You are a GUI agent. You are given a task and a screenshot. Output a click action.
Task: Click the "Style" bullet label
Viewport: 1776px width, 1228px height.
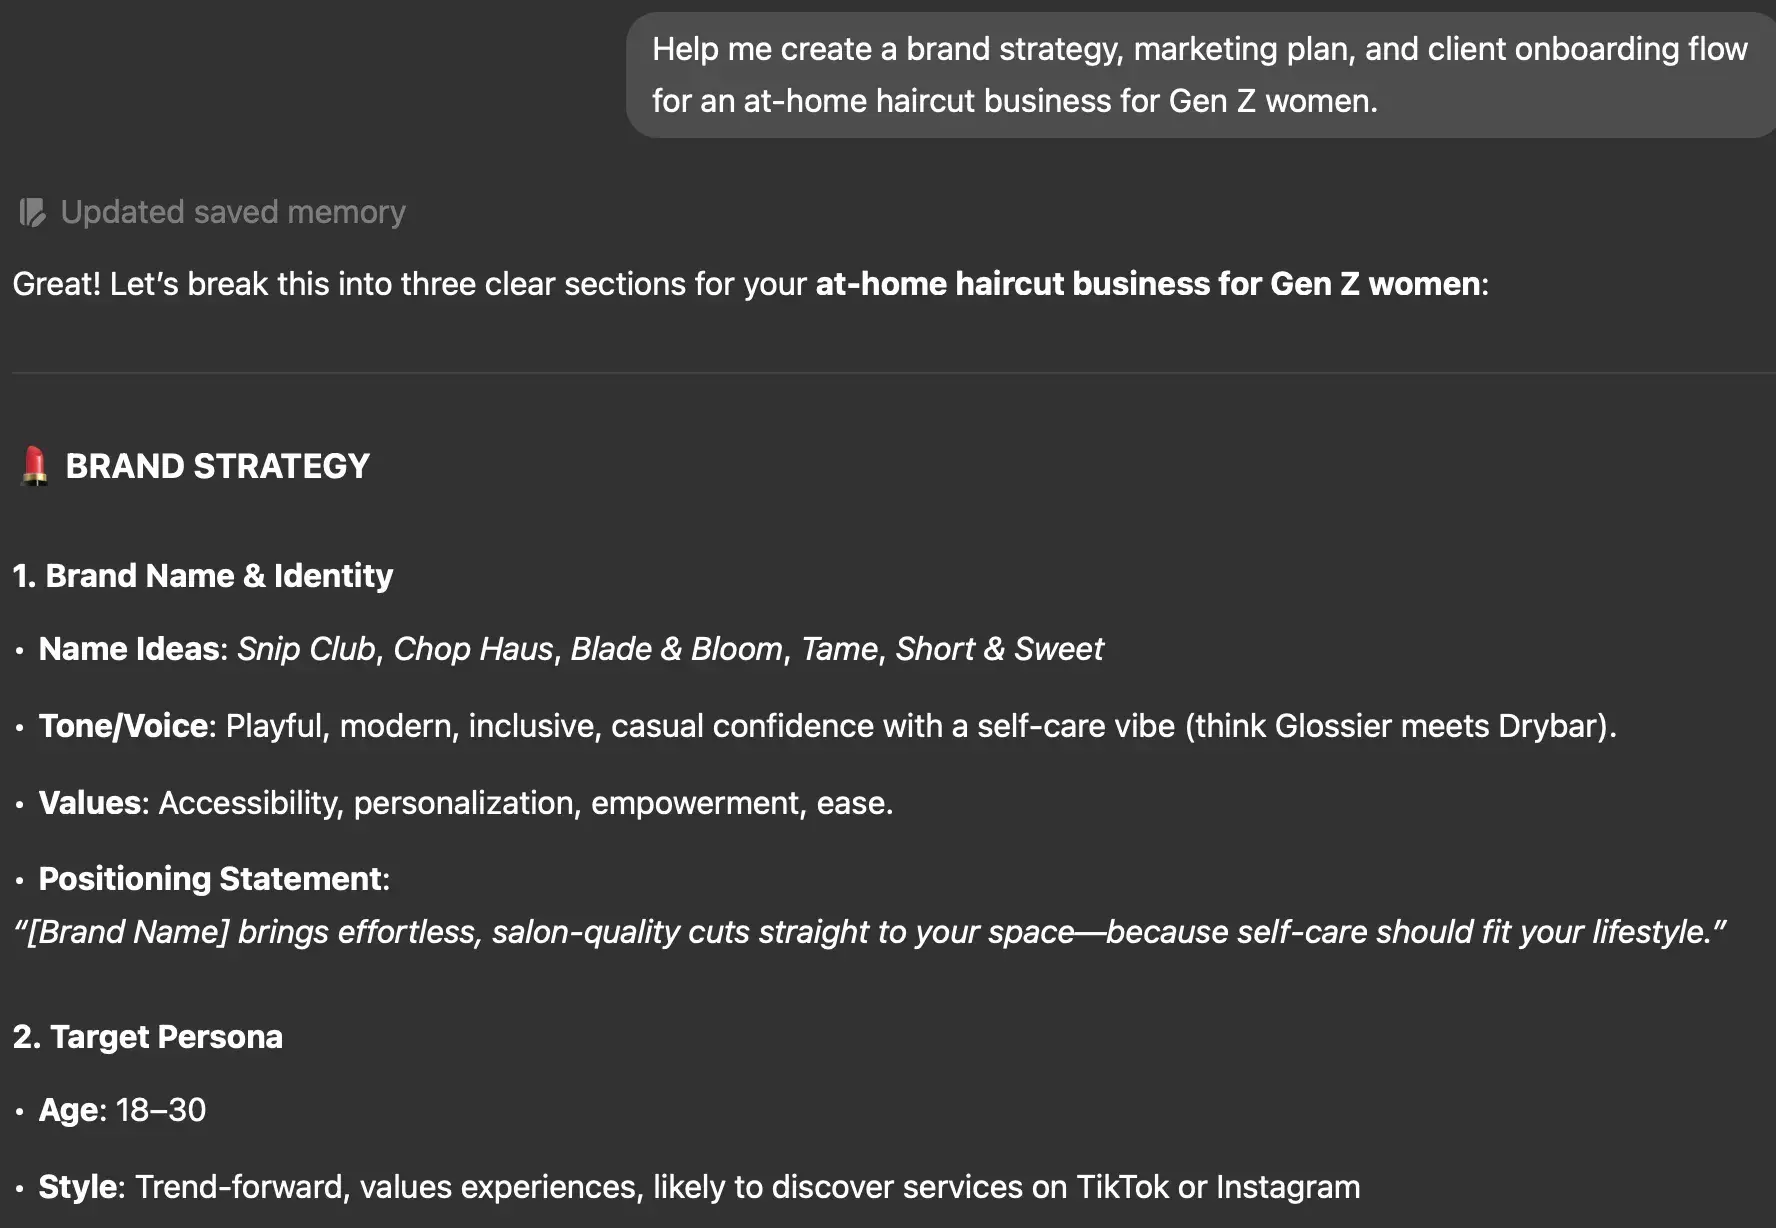pyautogui.click(x=78, y=1187)
